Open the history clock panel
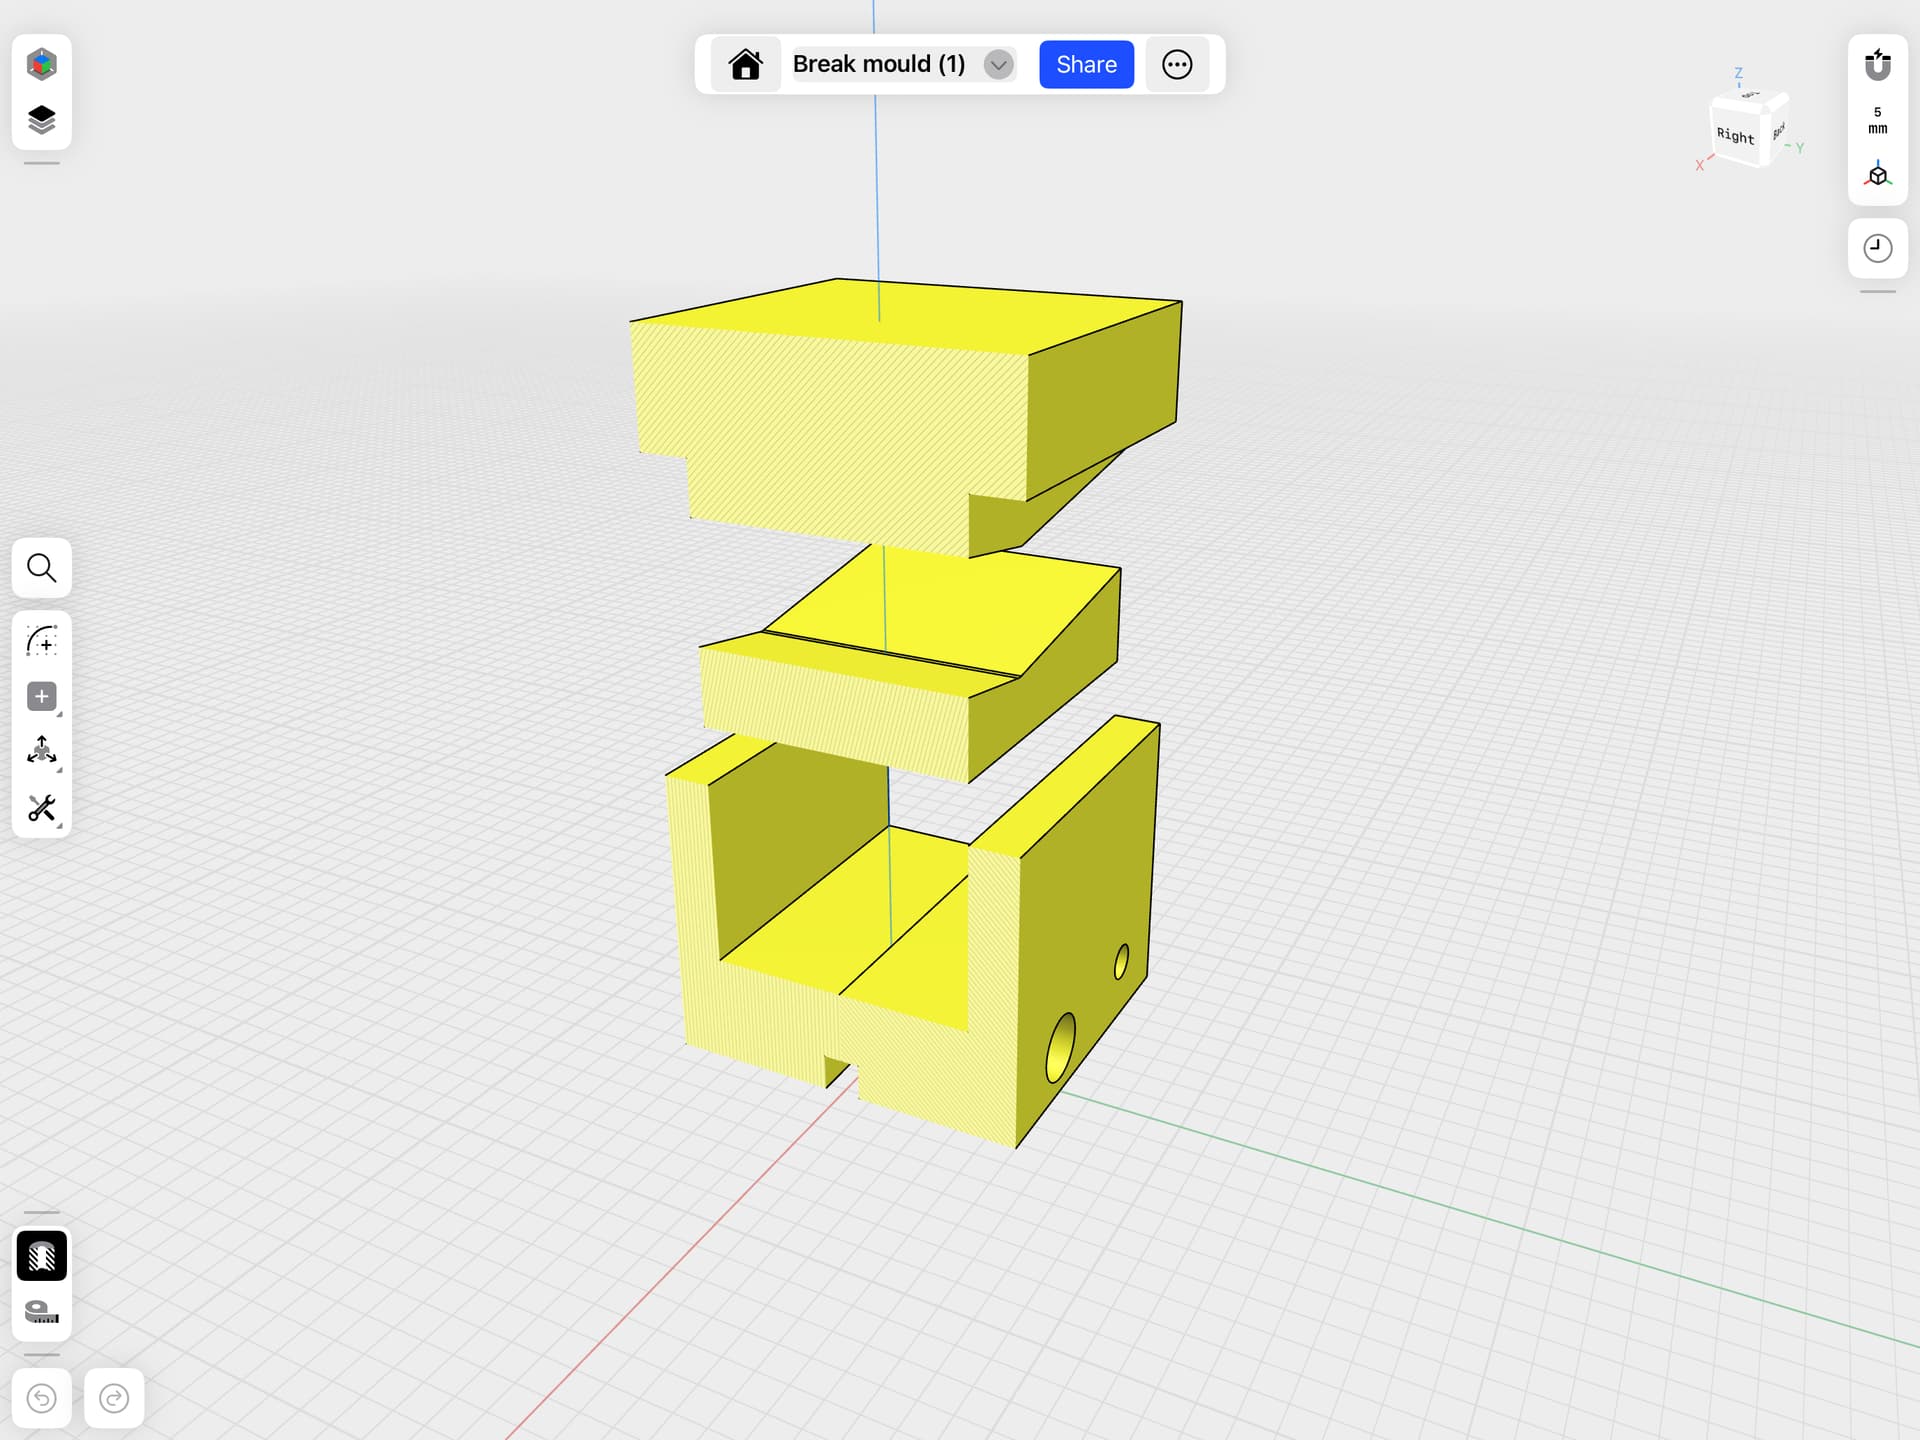The height and width of the screenshot is (1440, 1920). [x=1878, y=248]
